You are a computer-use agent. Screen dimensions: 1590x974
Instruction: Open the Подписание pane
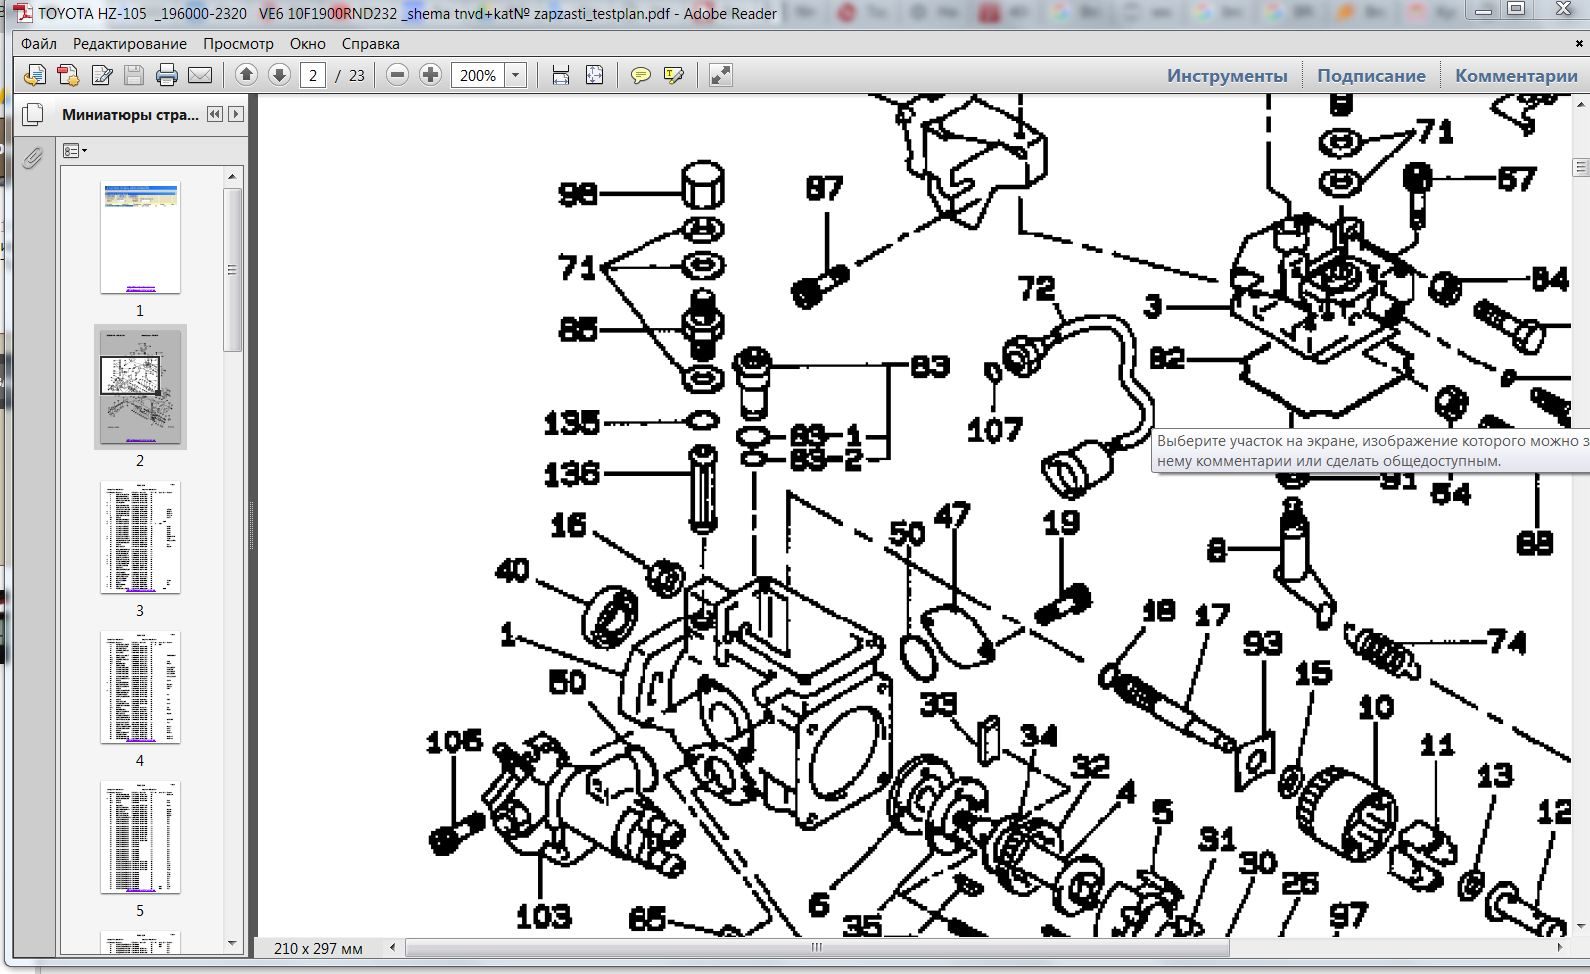[x=1371, y=76]
